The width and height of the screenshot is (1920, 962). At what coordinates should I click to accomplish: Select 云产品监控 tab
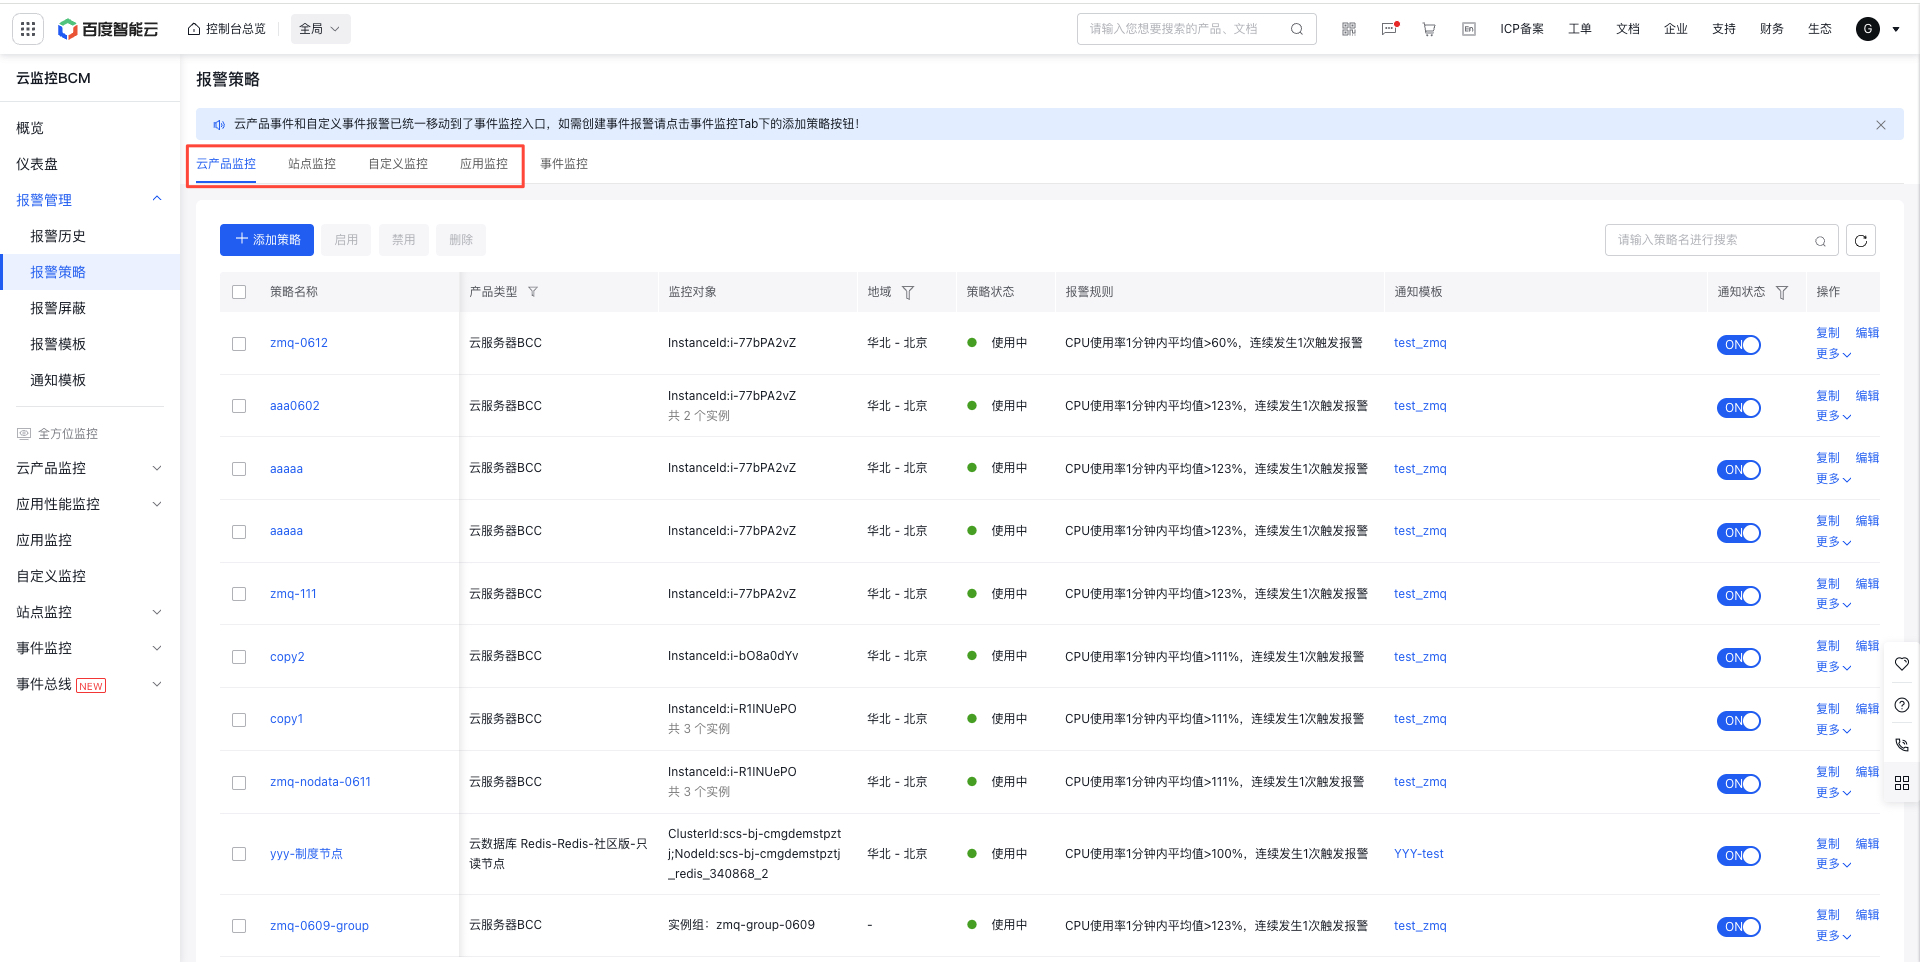[226, 164]
